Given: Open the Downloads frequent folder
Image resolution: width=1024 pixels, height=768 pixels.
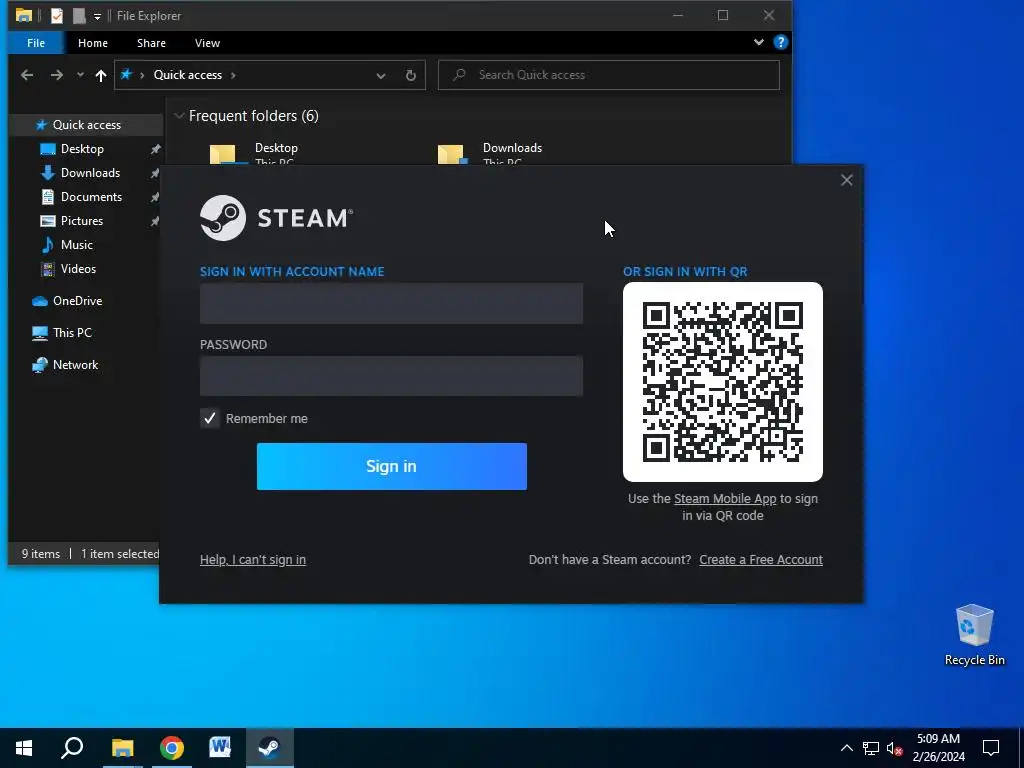Looking at the screenshot, I should point(490,154).
